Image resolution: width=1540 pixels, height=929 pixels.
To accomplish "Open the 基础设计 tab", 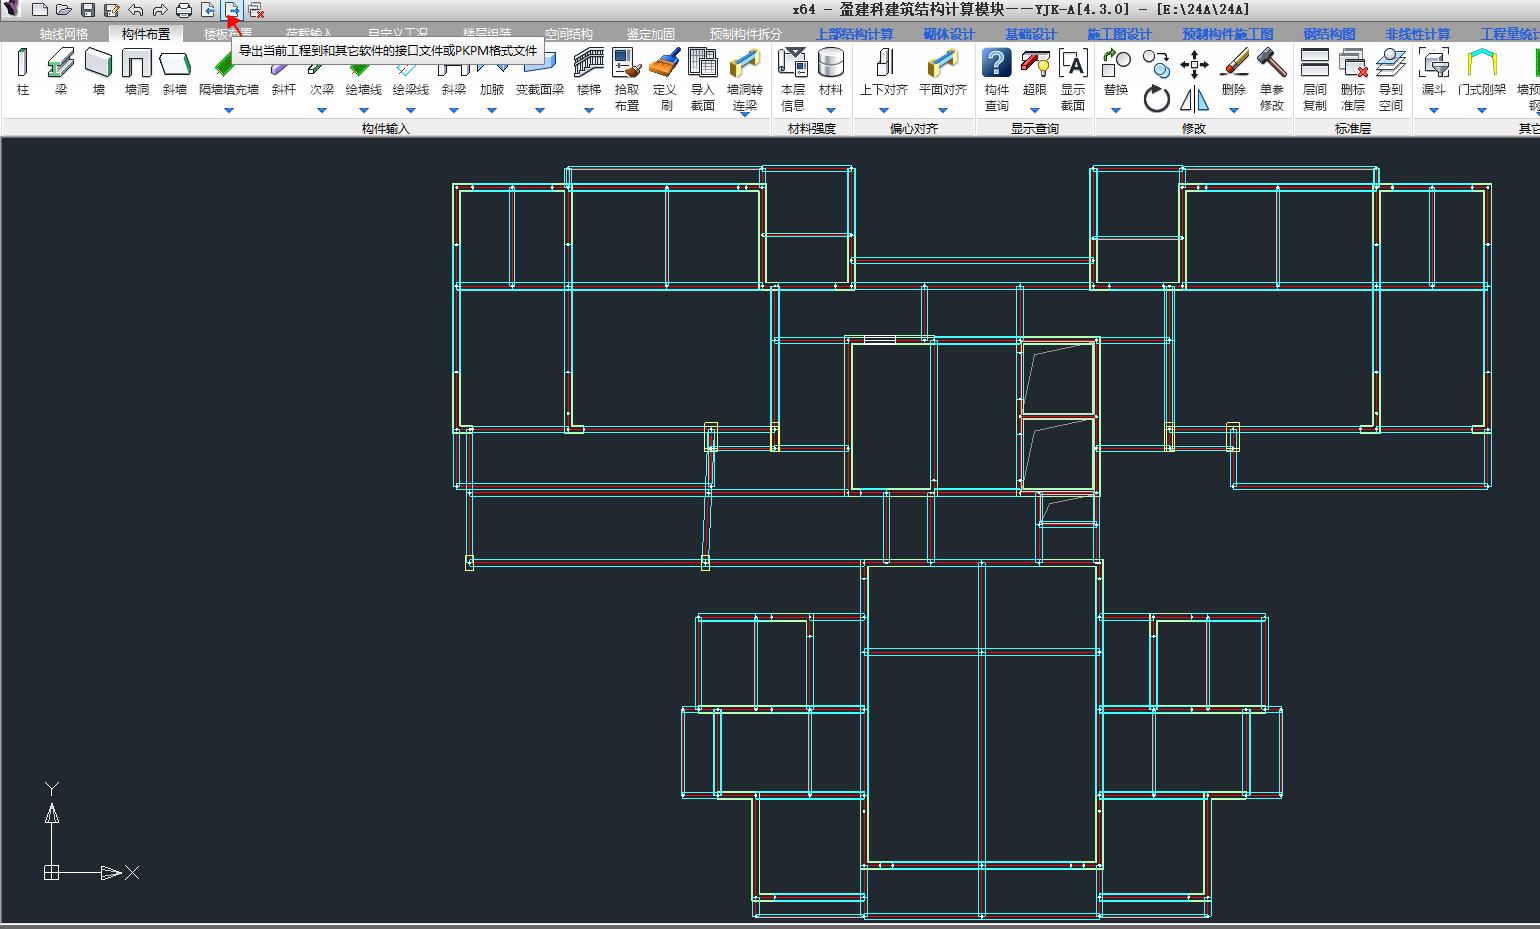I will [x=1031, y=34].
